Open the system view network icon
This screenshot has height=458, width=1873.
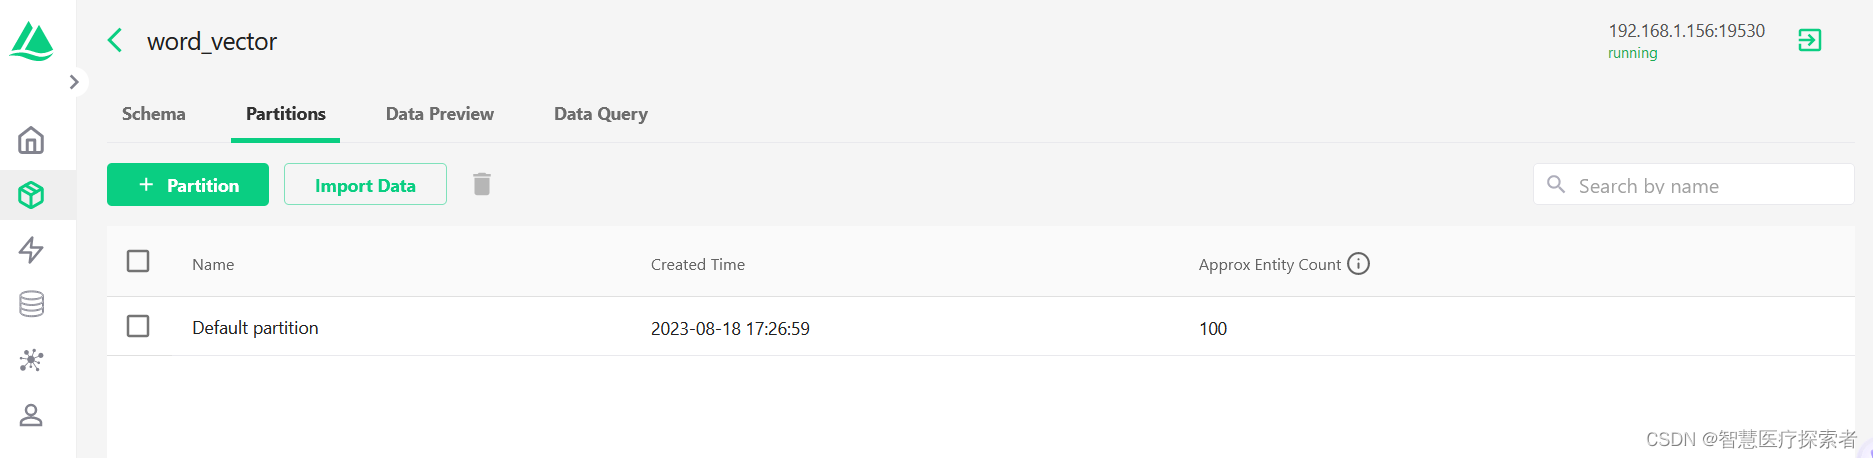31,360
